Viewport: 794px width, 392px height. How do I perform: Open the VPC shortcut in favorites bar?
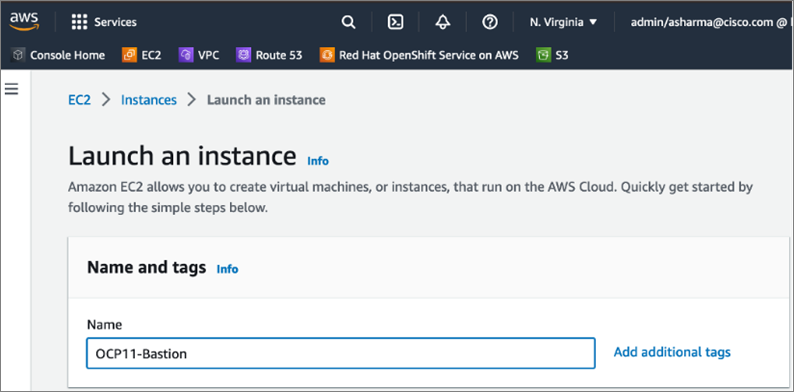pyautogui.click(x=199, y=55)
